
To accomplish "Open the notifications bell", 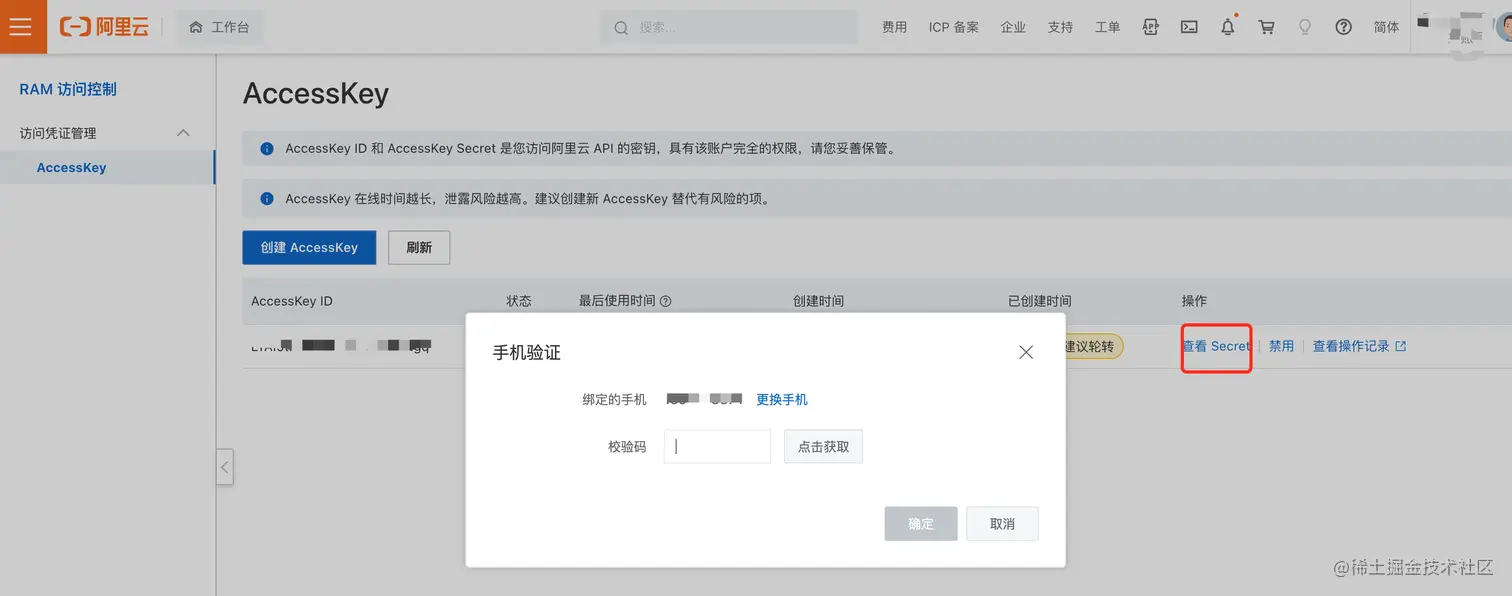I will point(1228,27).
